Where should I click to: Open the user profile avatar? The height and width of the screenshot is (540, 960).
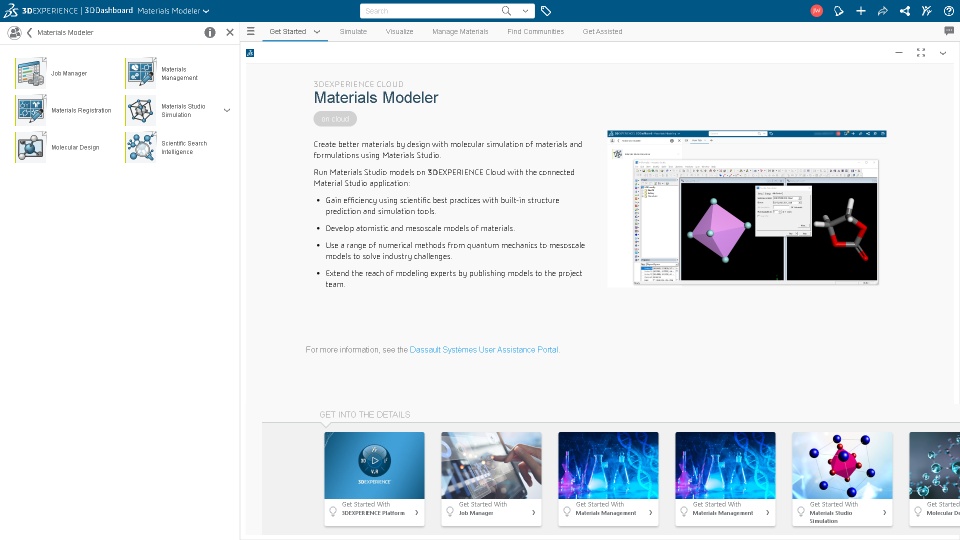[x=817, y=10]
